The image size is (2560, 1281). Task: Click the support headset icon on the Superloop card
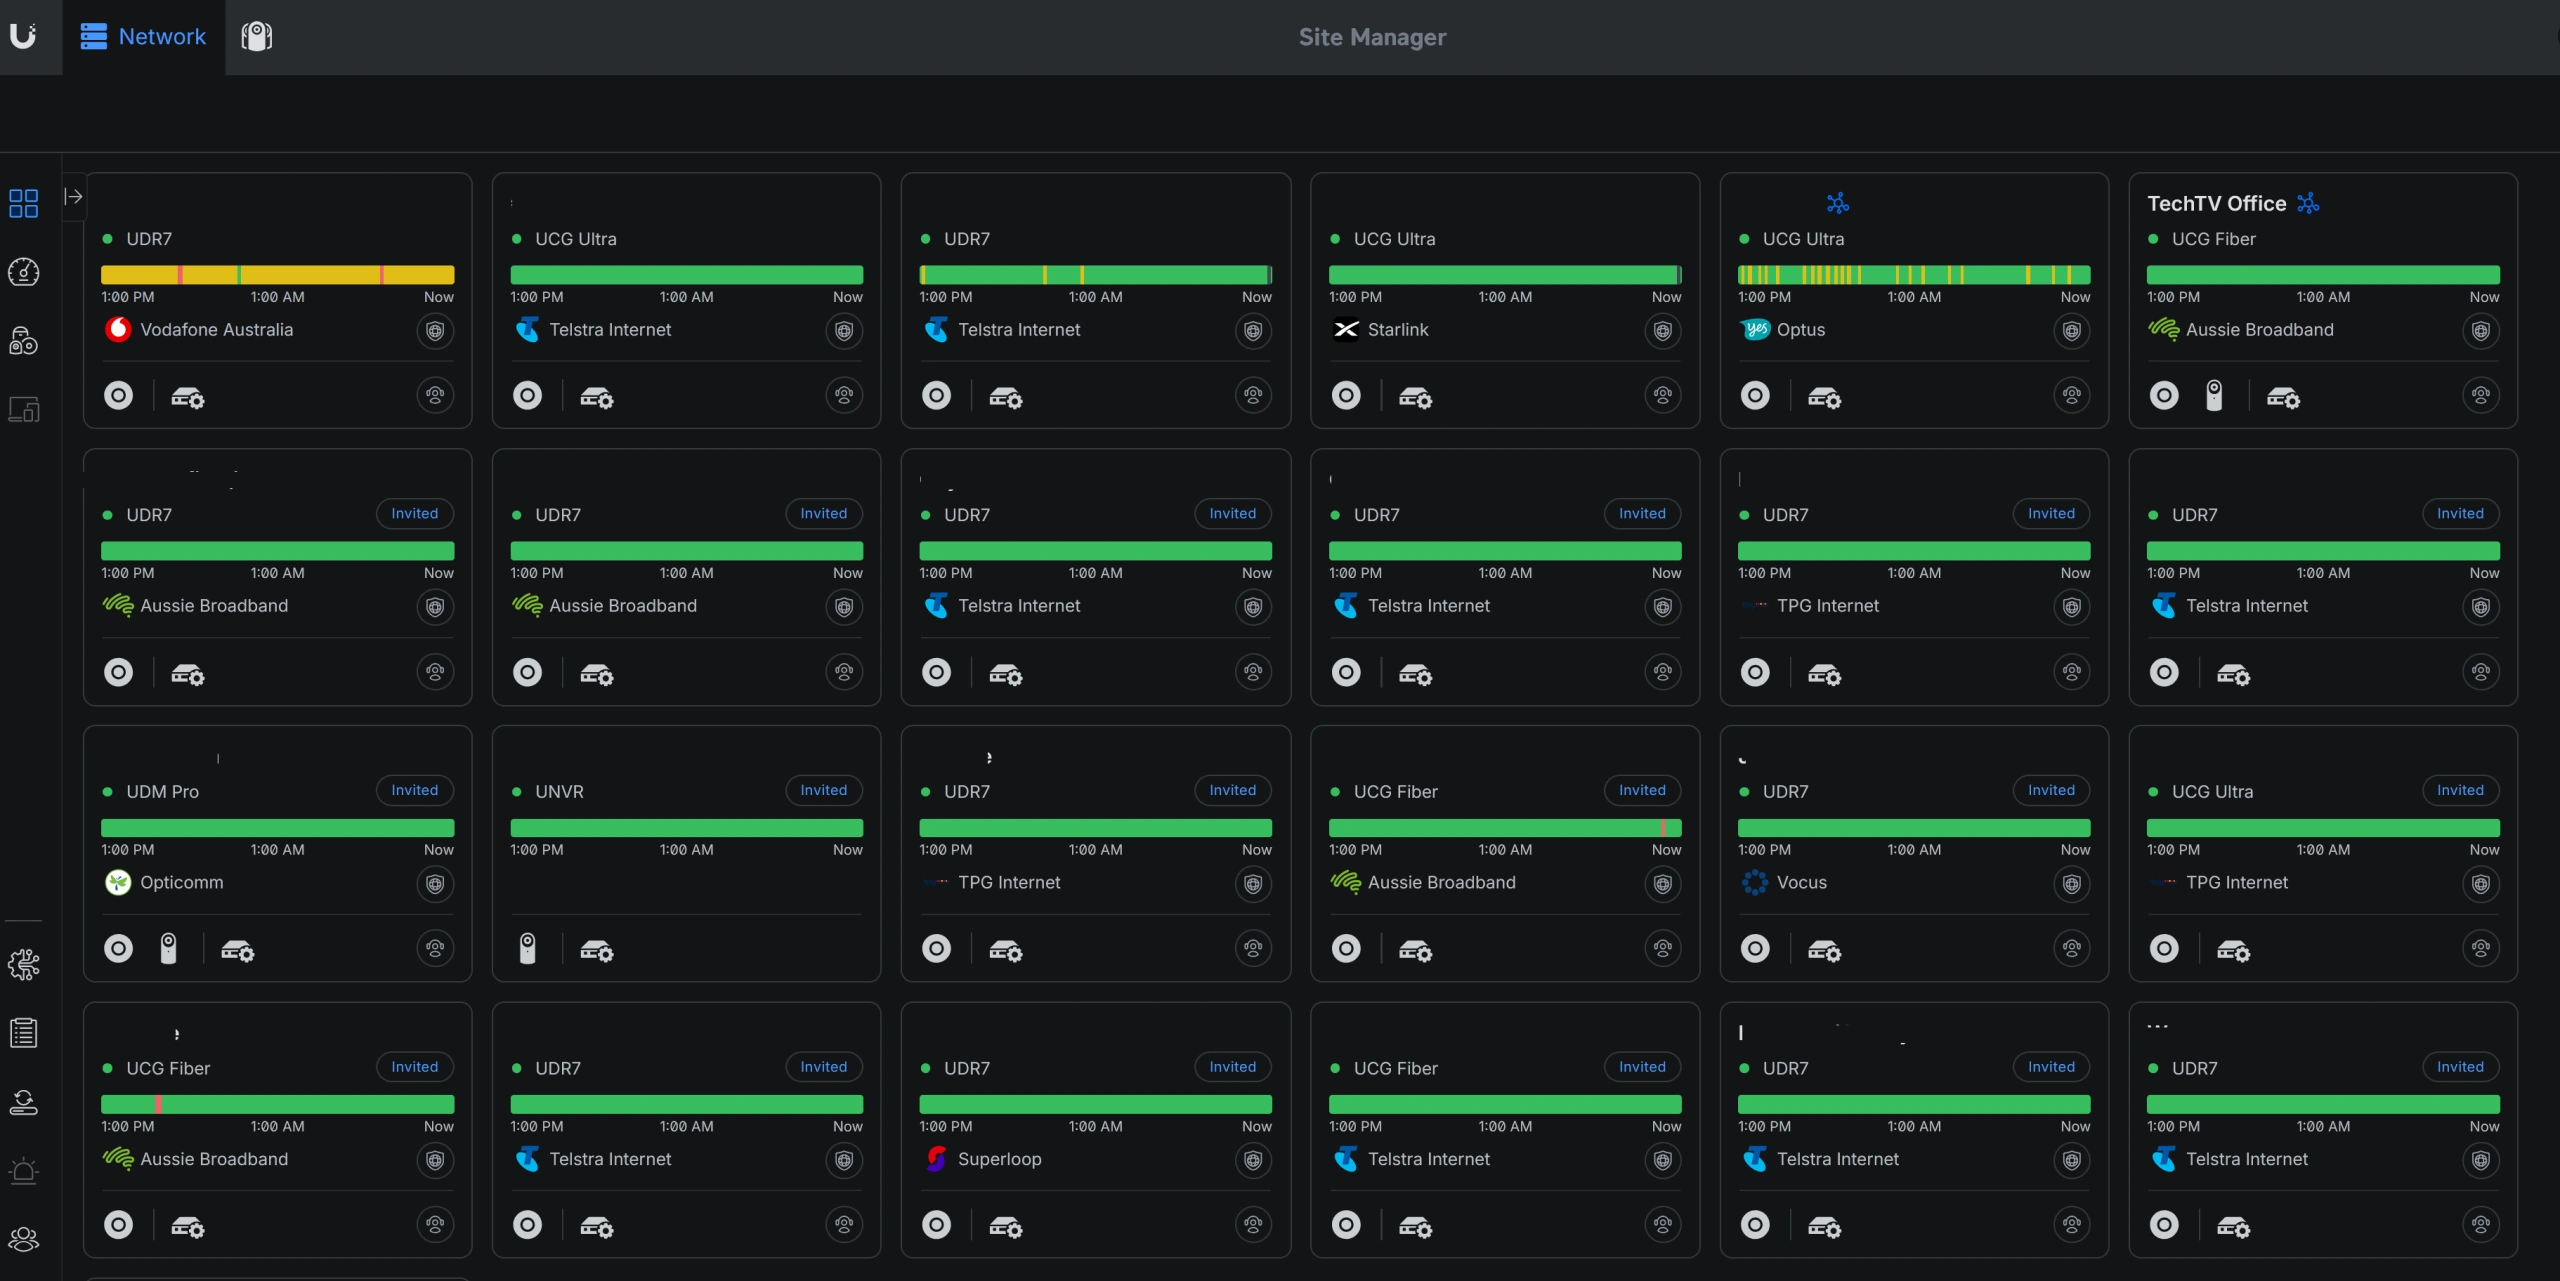(x=1253, y=1224)
